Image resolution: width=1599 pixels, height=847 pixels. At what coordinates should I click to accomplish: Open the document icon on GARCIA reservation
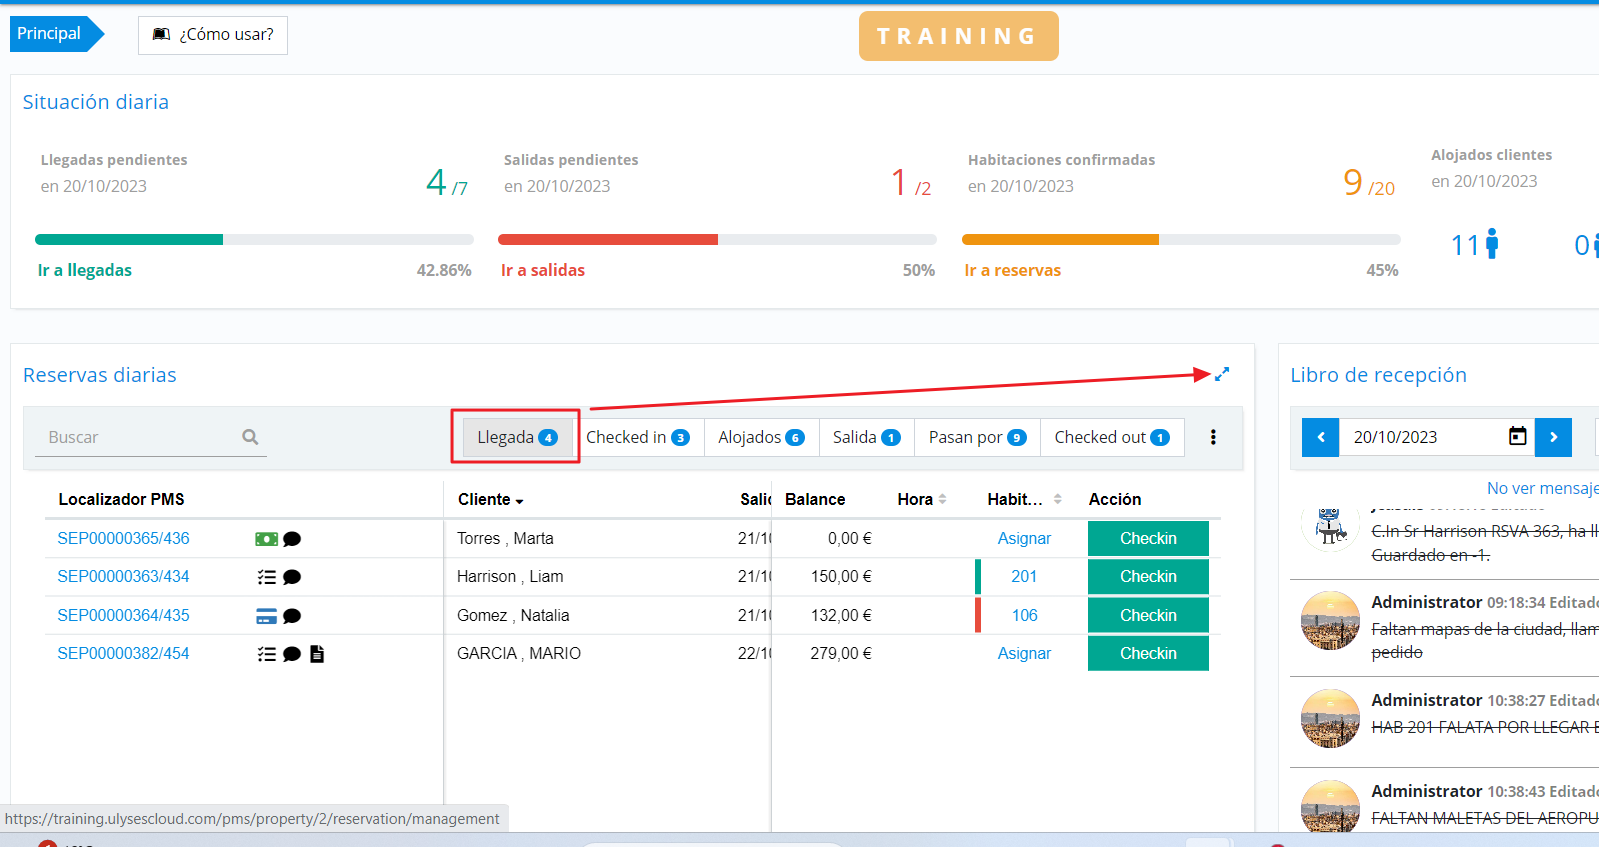(x=317, y=654)
